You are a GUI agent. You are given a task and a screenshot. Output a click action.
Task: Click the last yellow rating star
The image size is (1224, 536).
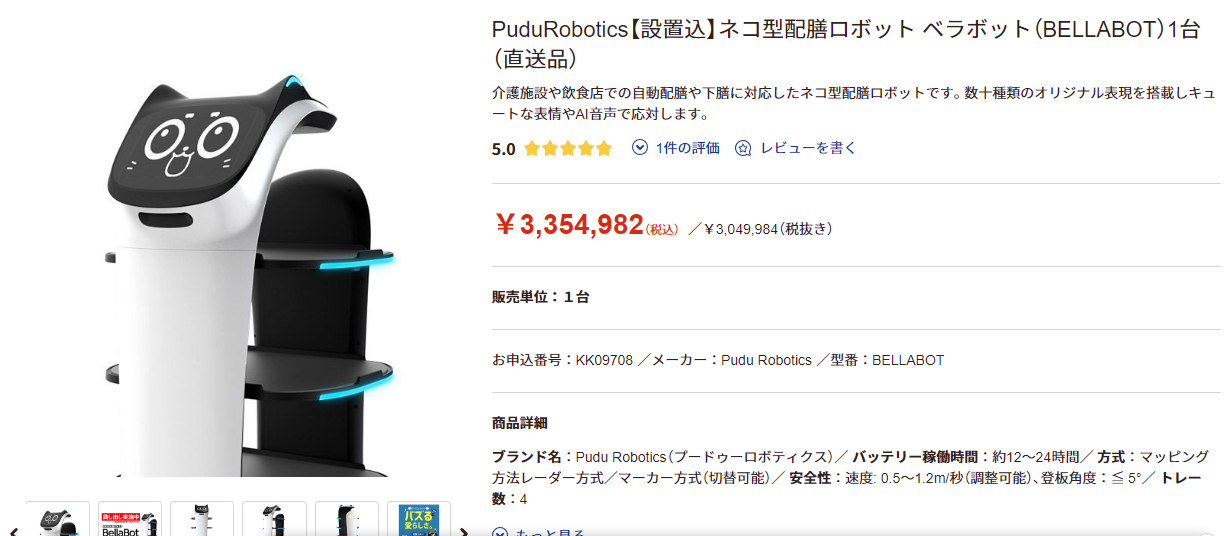pos(603,149)
